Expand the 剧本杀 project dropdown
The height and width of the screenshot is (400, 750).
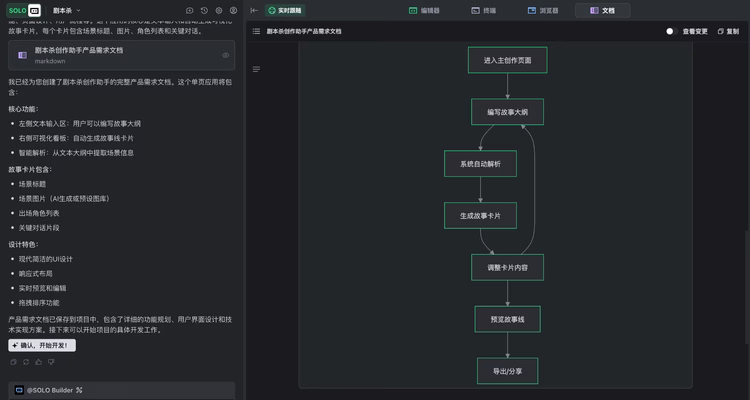click(x=67, y=10)
